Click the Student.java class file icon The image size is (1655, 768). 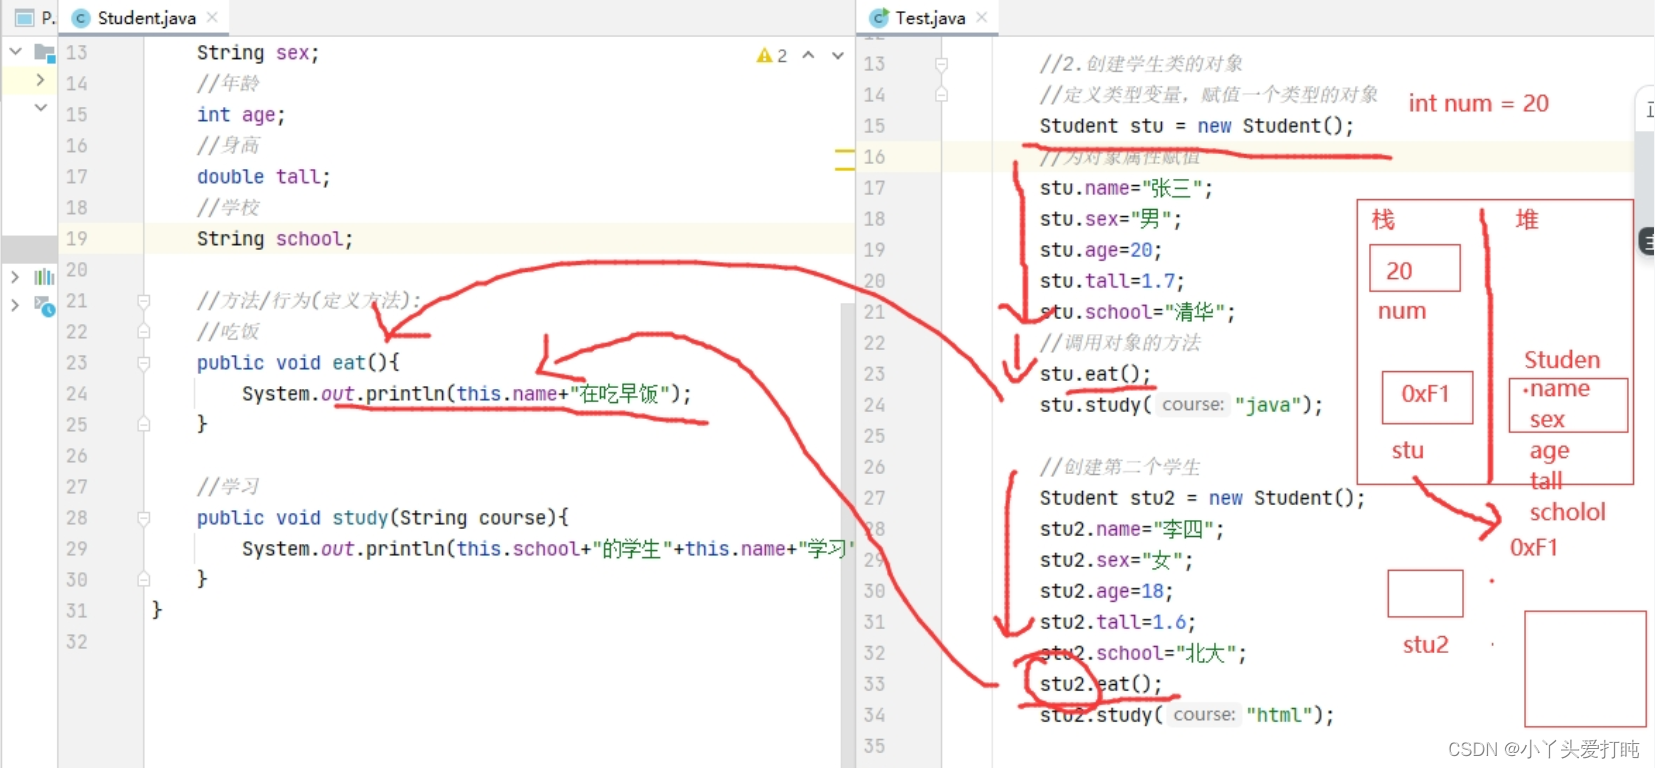[x=82, y=18]
